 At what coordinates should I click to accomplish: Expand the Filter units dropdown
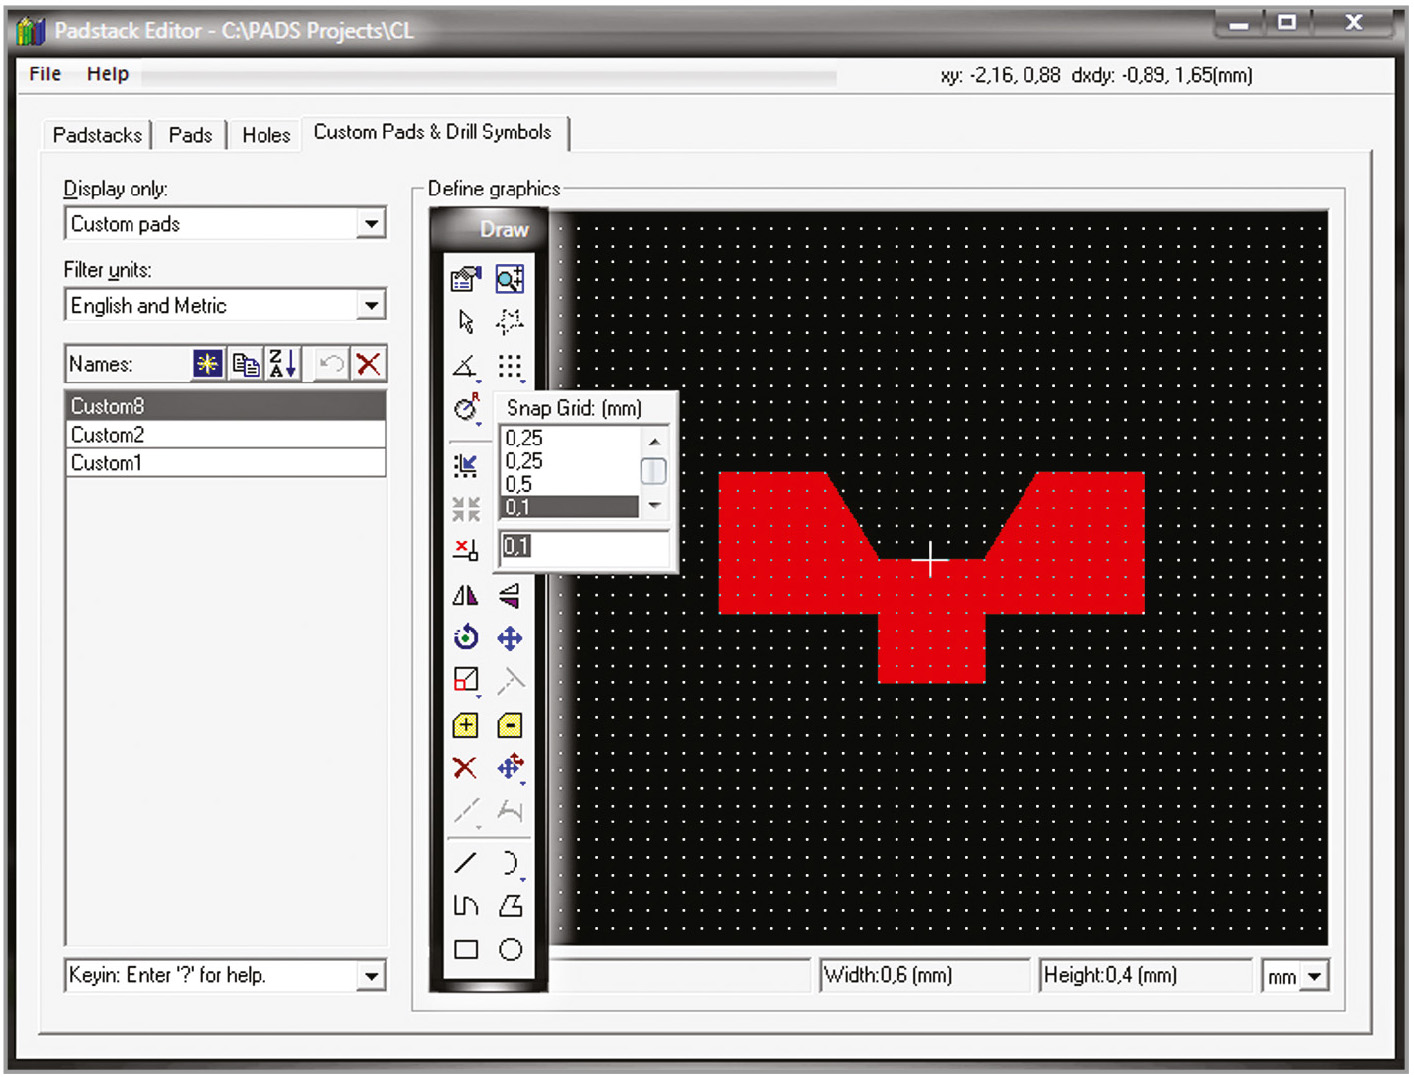371,305
